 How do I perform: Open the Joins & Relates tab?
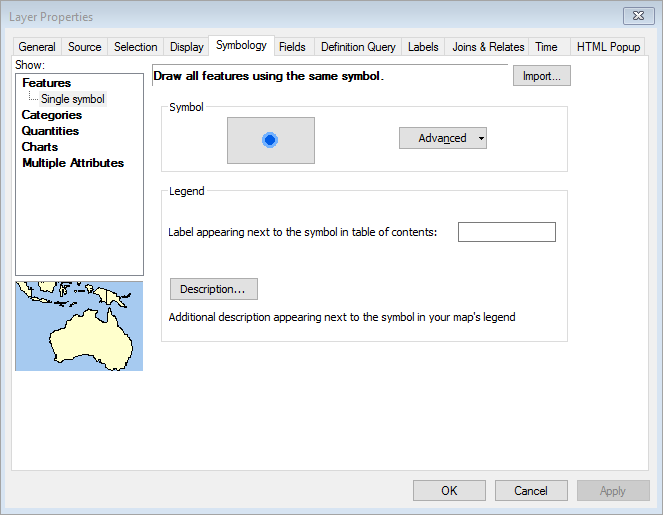point(488,47)
